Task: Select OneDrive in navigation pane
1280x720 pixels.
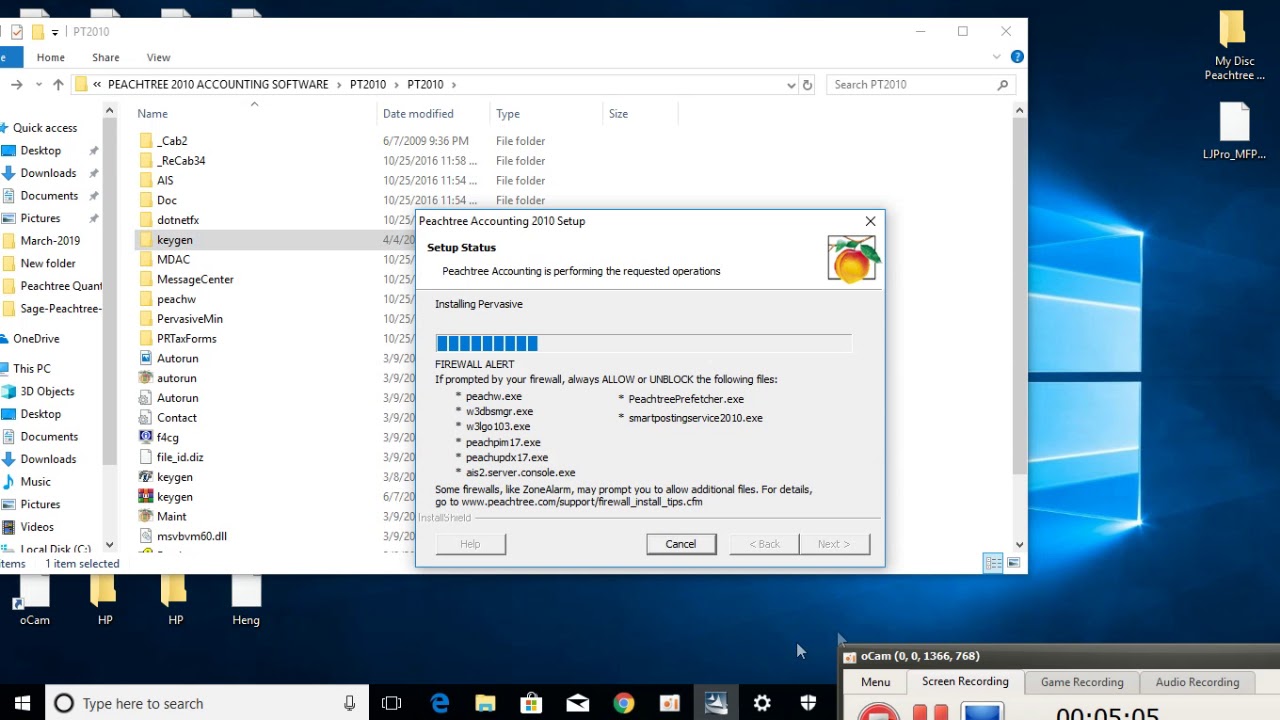Action: point(36,339)
